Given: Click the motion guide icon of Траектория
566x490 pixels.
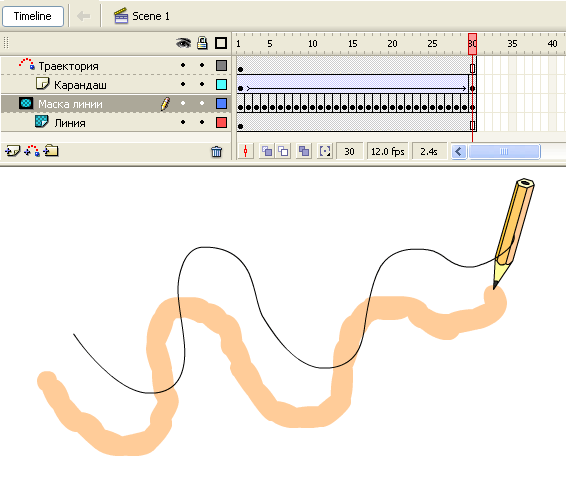Looking at the screenshot, I should 27,64.
